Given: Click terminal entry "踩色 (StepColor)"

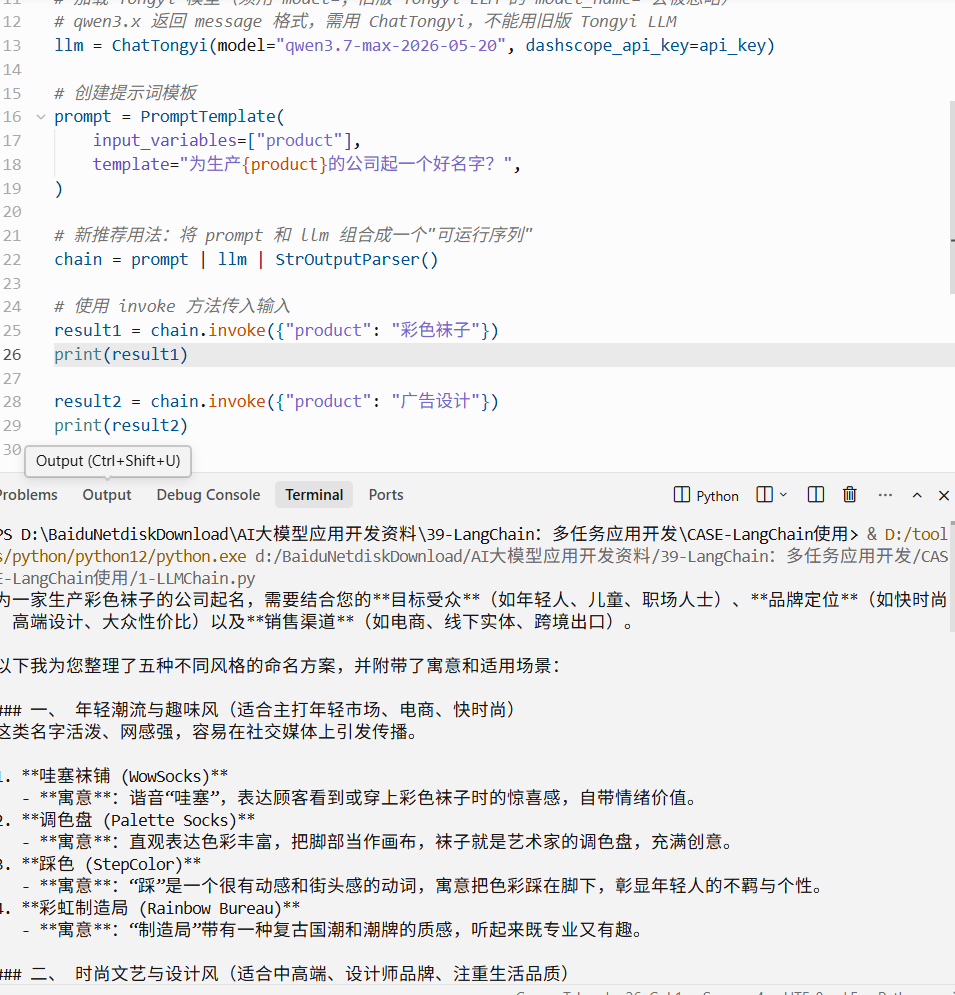Looking at the screenshot, I should (111, 864).
